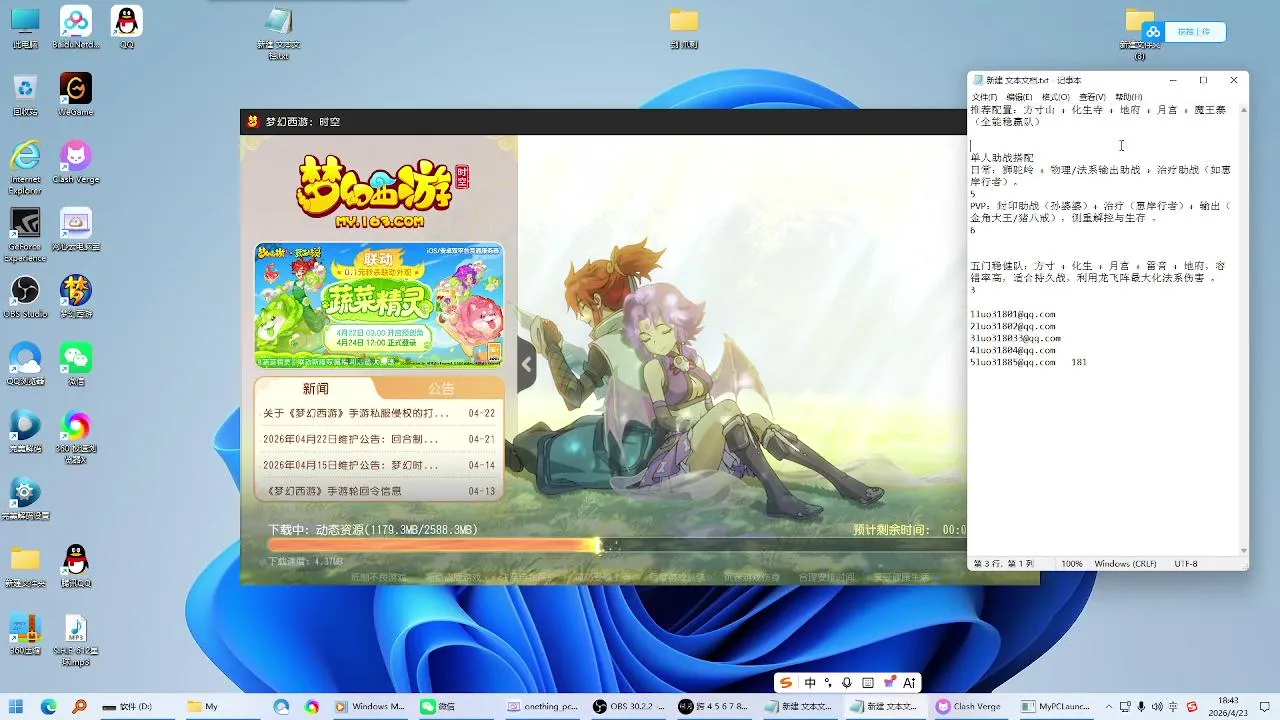Click Notepad vertical scrollbar up arrow
The height and width of the screenshot is (720, 1280).
(1244, 110)
